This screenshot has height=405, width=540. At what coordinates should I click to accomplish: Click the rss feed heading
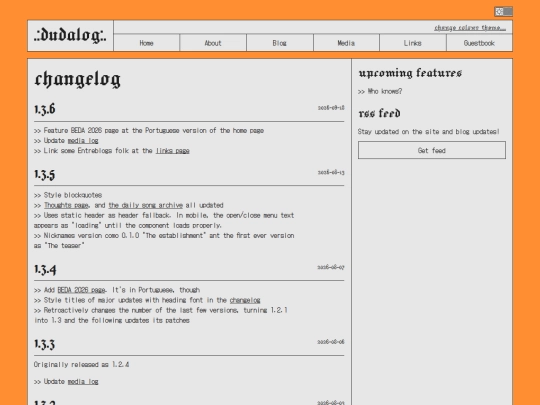pyautogui.click(x=379, y=113)
